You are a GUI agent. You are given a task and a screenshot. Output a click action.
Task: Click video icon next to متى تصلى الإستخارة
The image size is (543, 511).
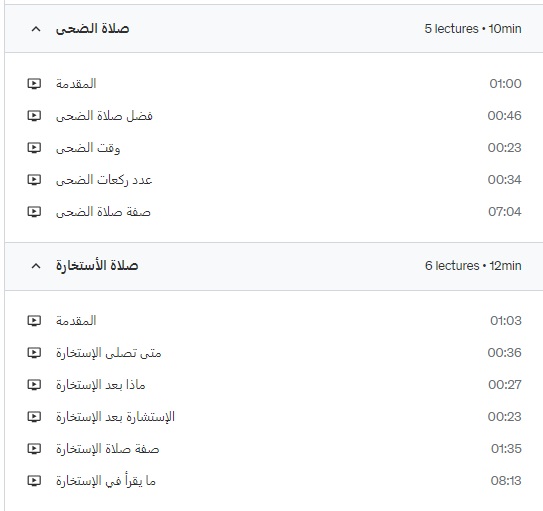pos(34,353)
